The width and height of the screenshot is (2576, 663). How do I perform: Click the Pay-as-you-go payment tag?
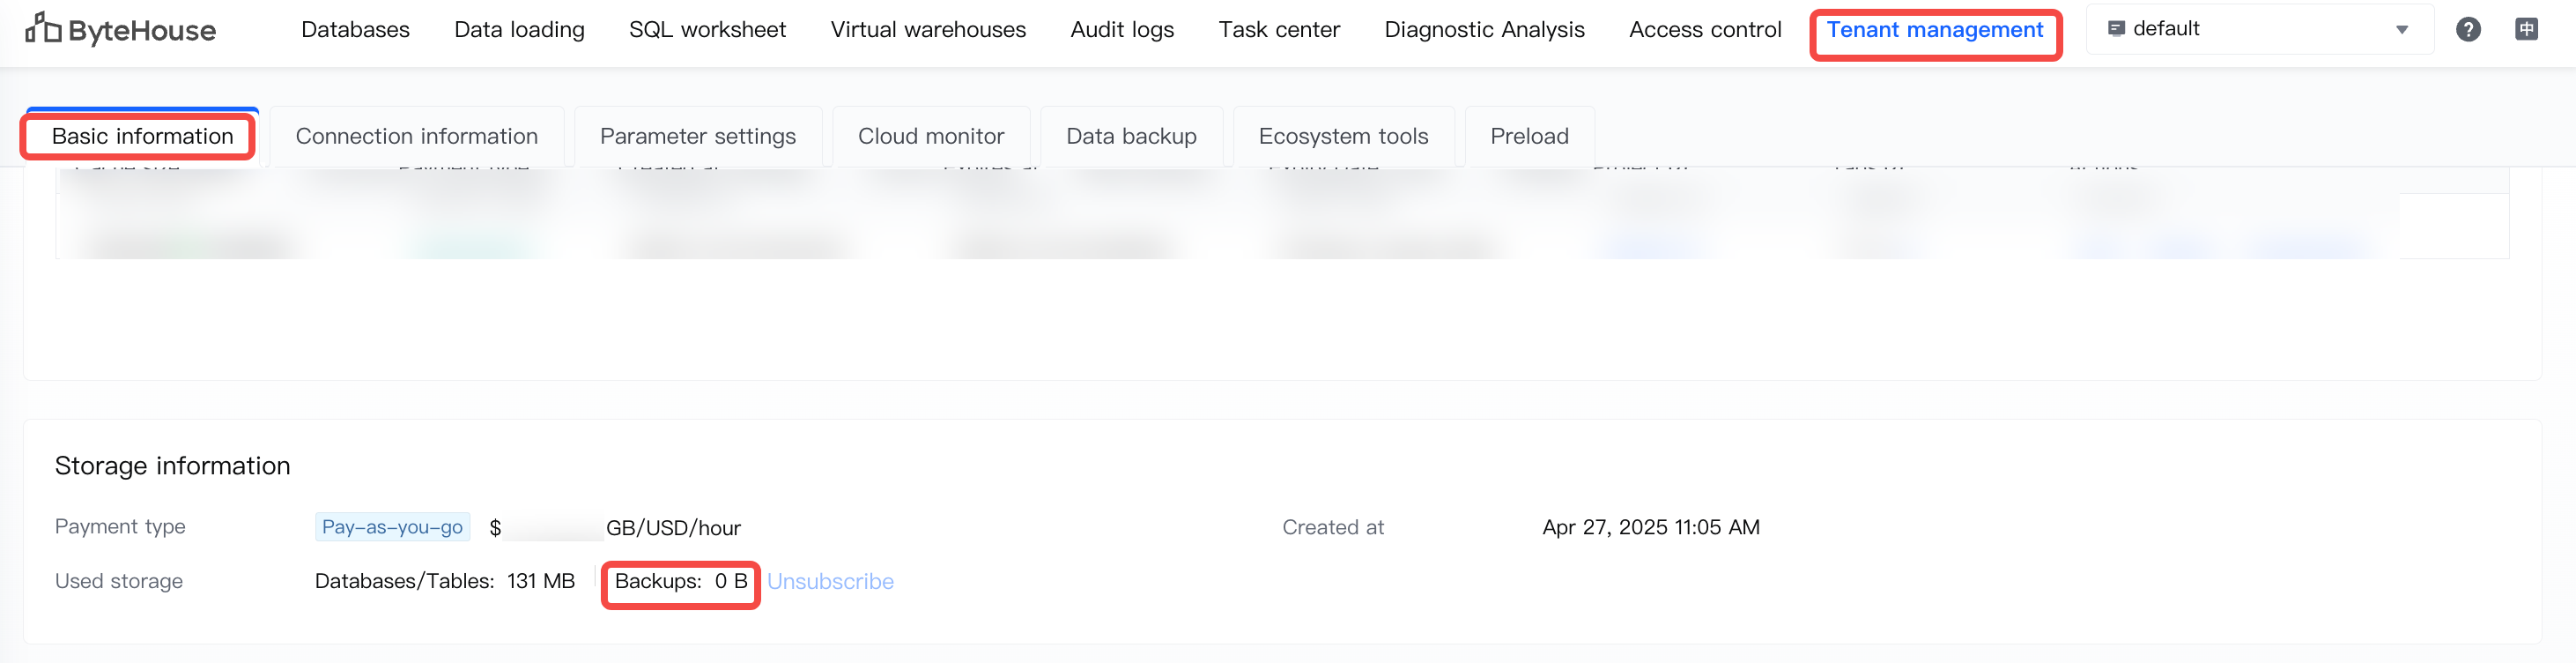392,527
